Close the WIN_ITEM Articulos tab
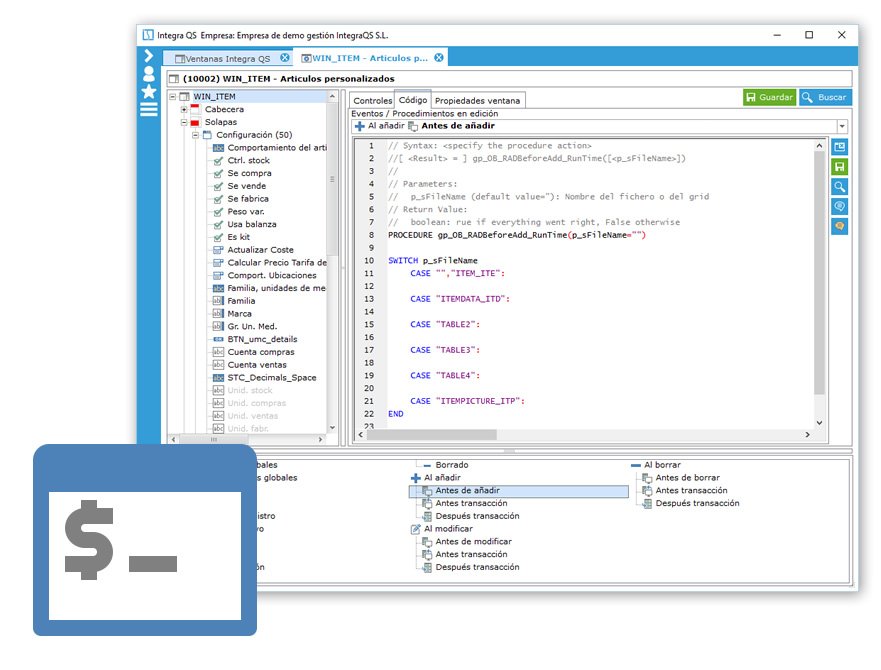Screen dimensions: 881x670 (439, 58)
